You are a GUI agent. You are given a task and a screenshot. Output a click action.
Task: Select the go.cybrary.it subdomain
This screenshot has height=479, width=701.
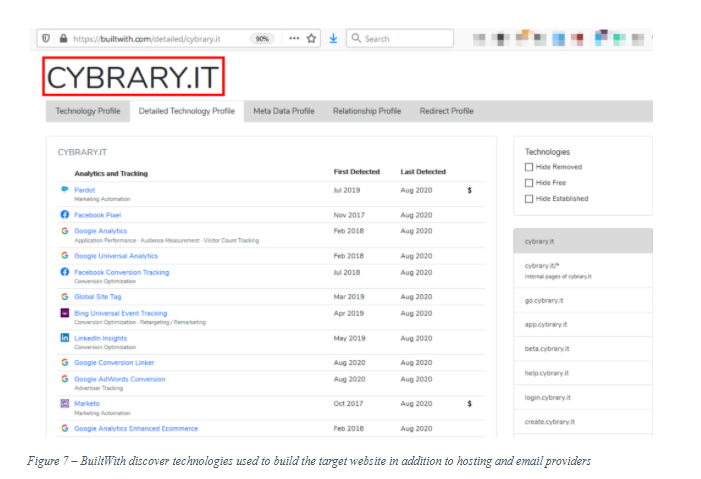pyautogui.click(x=583, y=300)
